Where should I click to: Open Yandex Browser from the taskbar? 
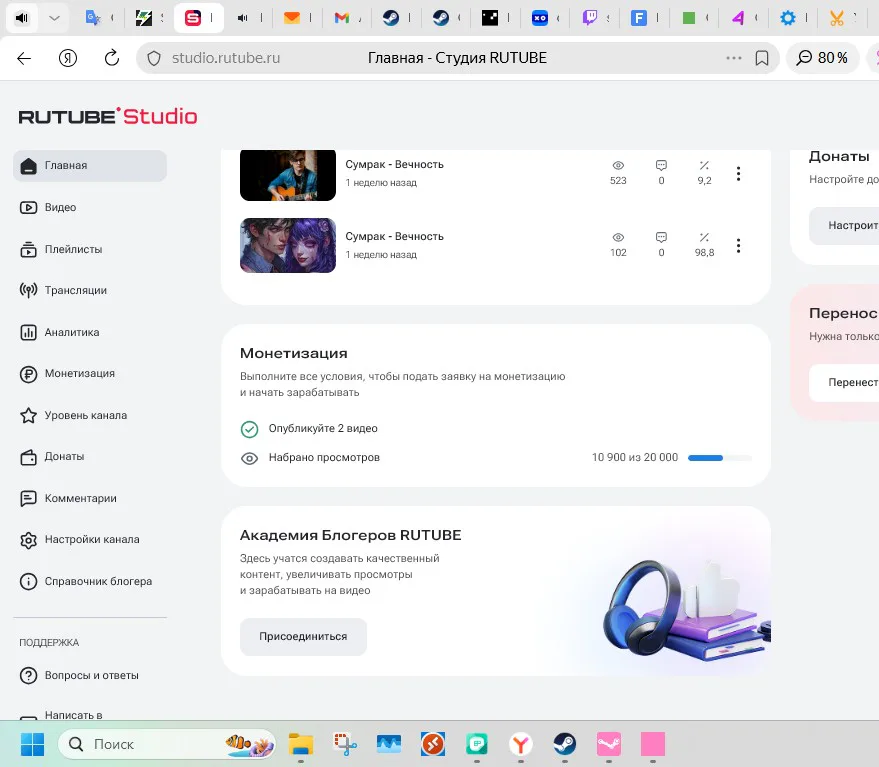click(521, 745)
